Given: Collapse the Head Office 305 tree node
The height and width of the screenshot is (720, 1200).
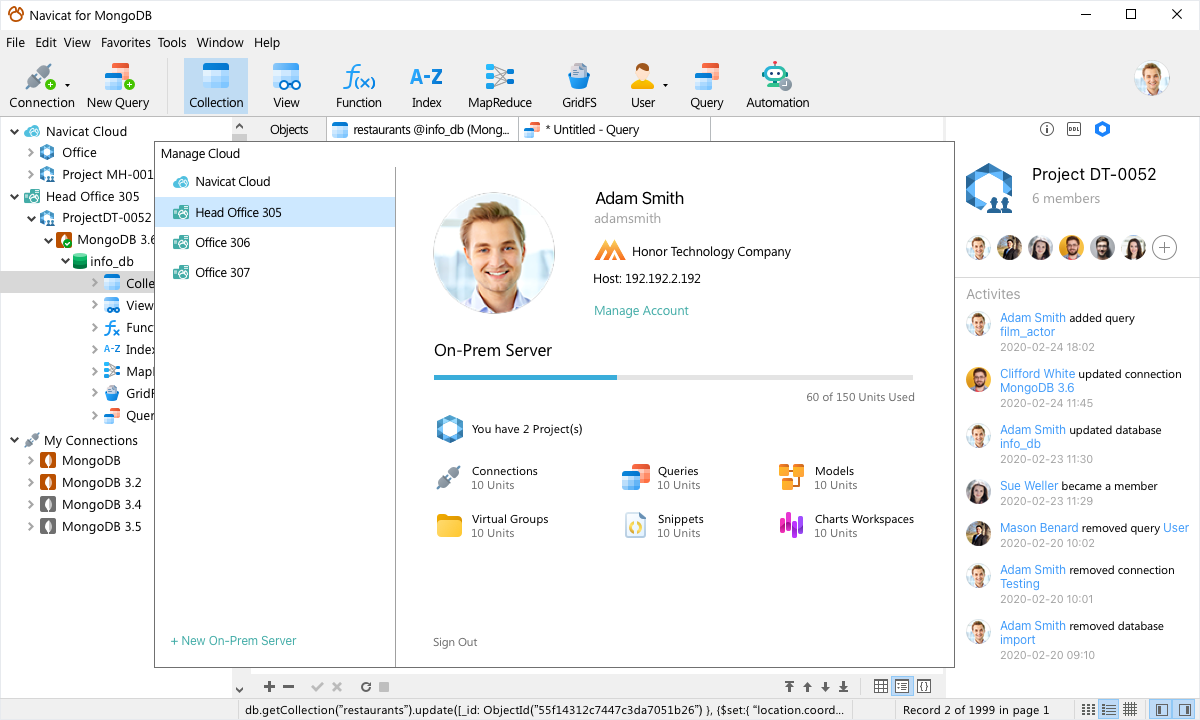Looking at the screenshot, I should click(x=14, y=196).
